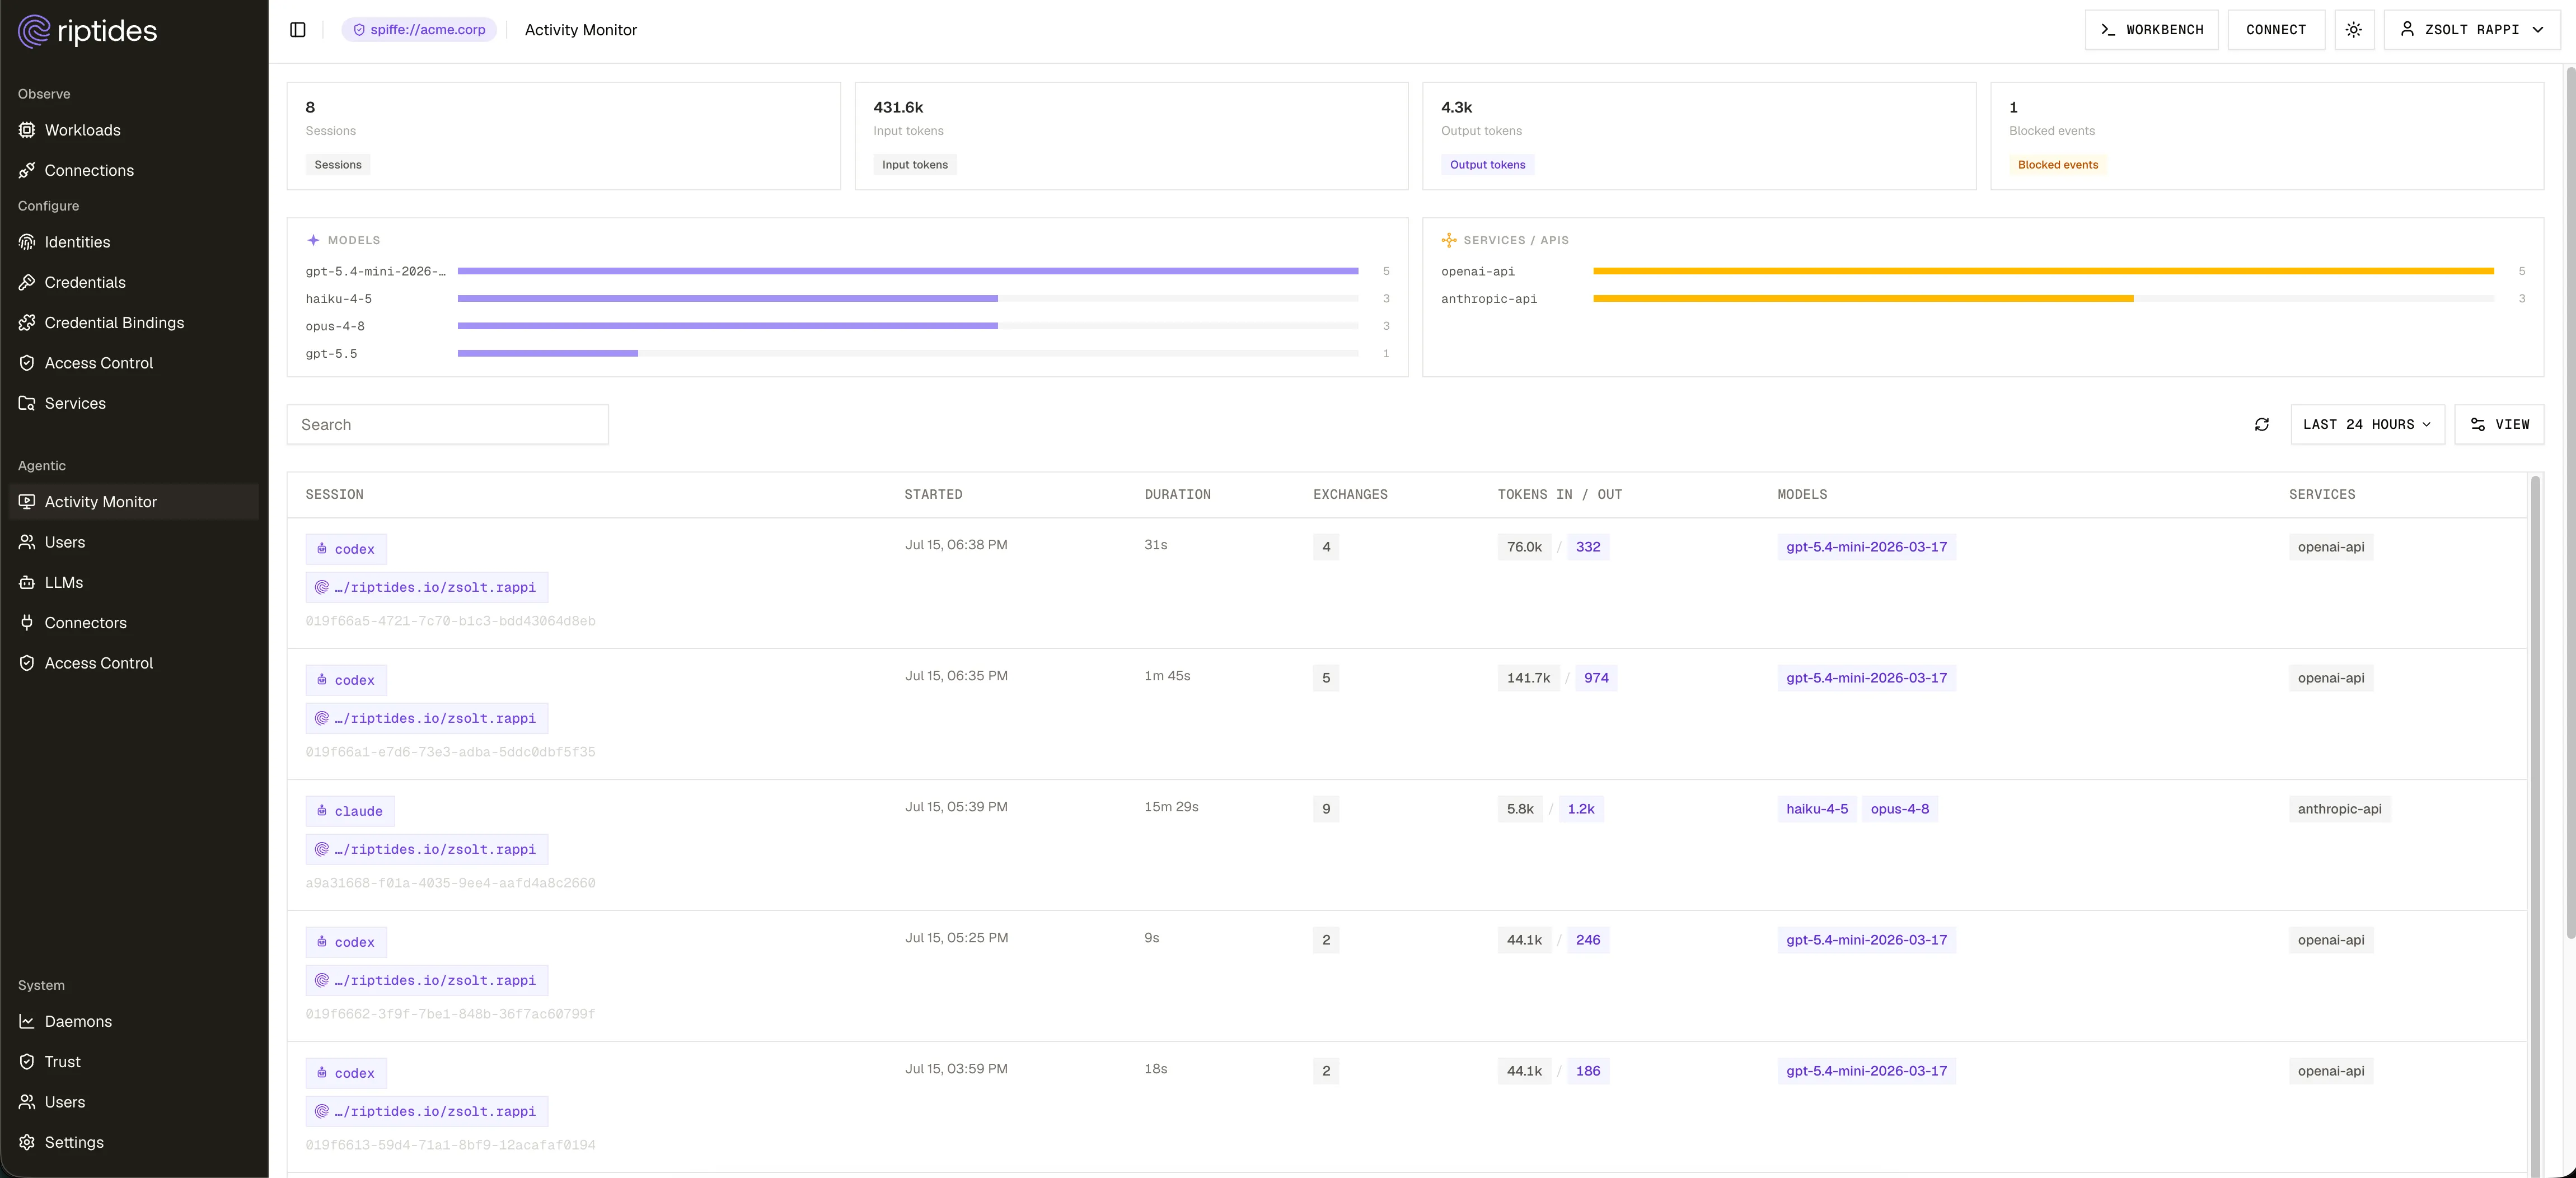This screenshot has width=2576, height=1178.
Task: Open Credentials in the sidebar
Action: click(134, 282)
